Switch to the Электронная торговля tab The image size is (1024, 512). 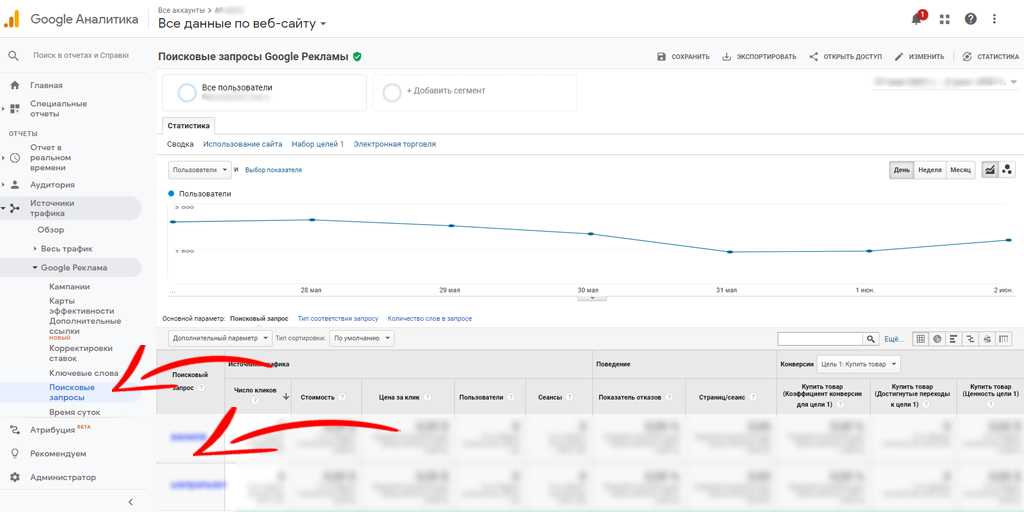(394, 144)
